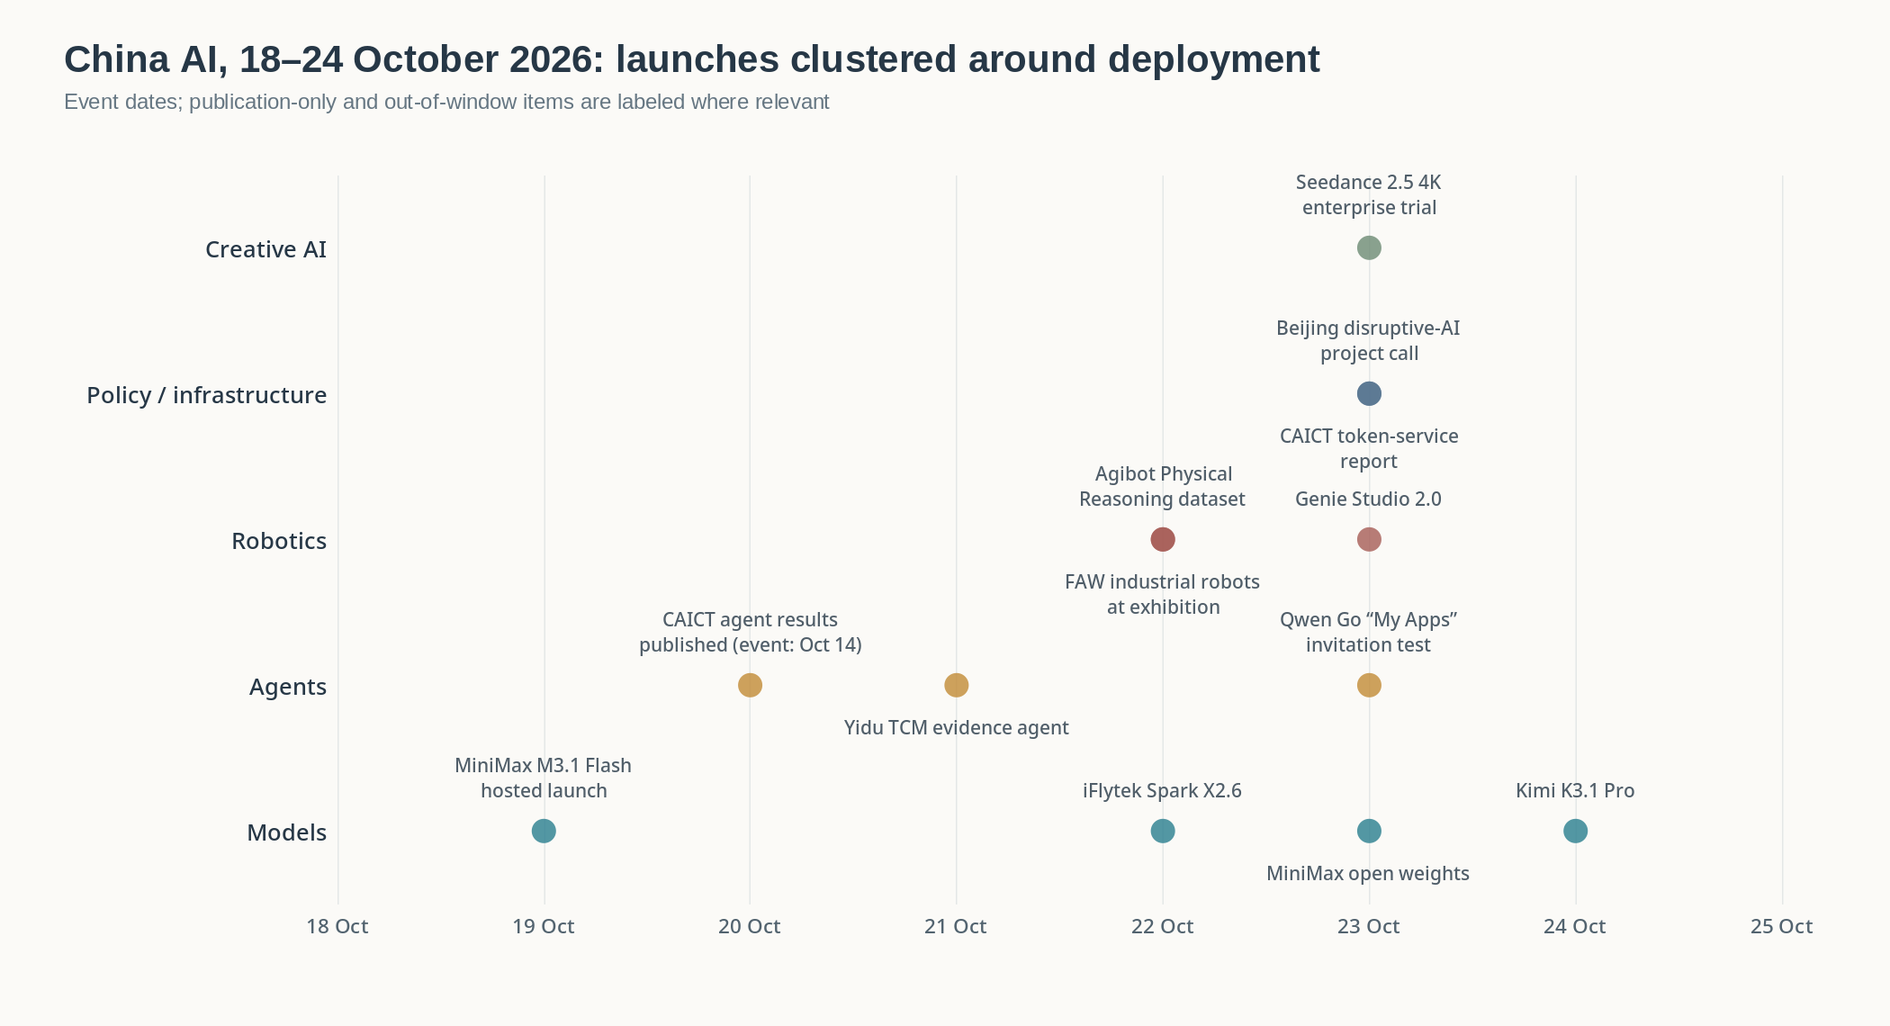Click the Agents dot on 20 Oct

pyautogui.click(x=750, y=685)
